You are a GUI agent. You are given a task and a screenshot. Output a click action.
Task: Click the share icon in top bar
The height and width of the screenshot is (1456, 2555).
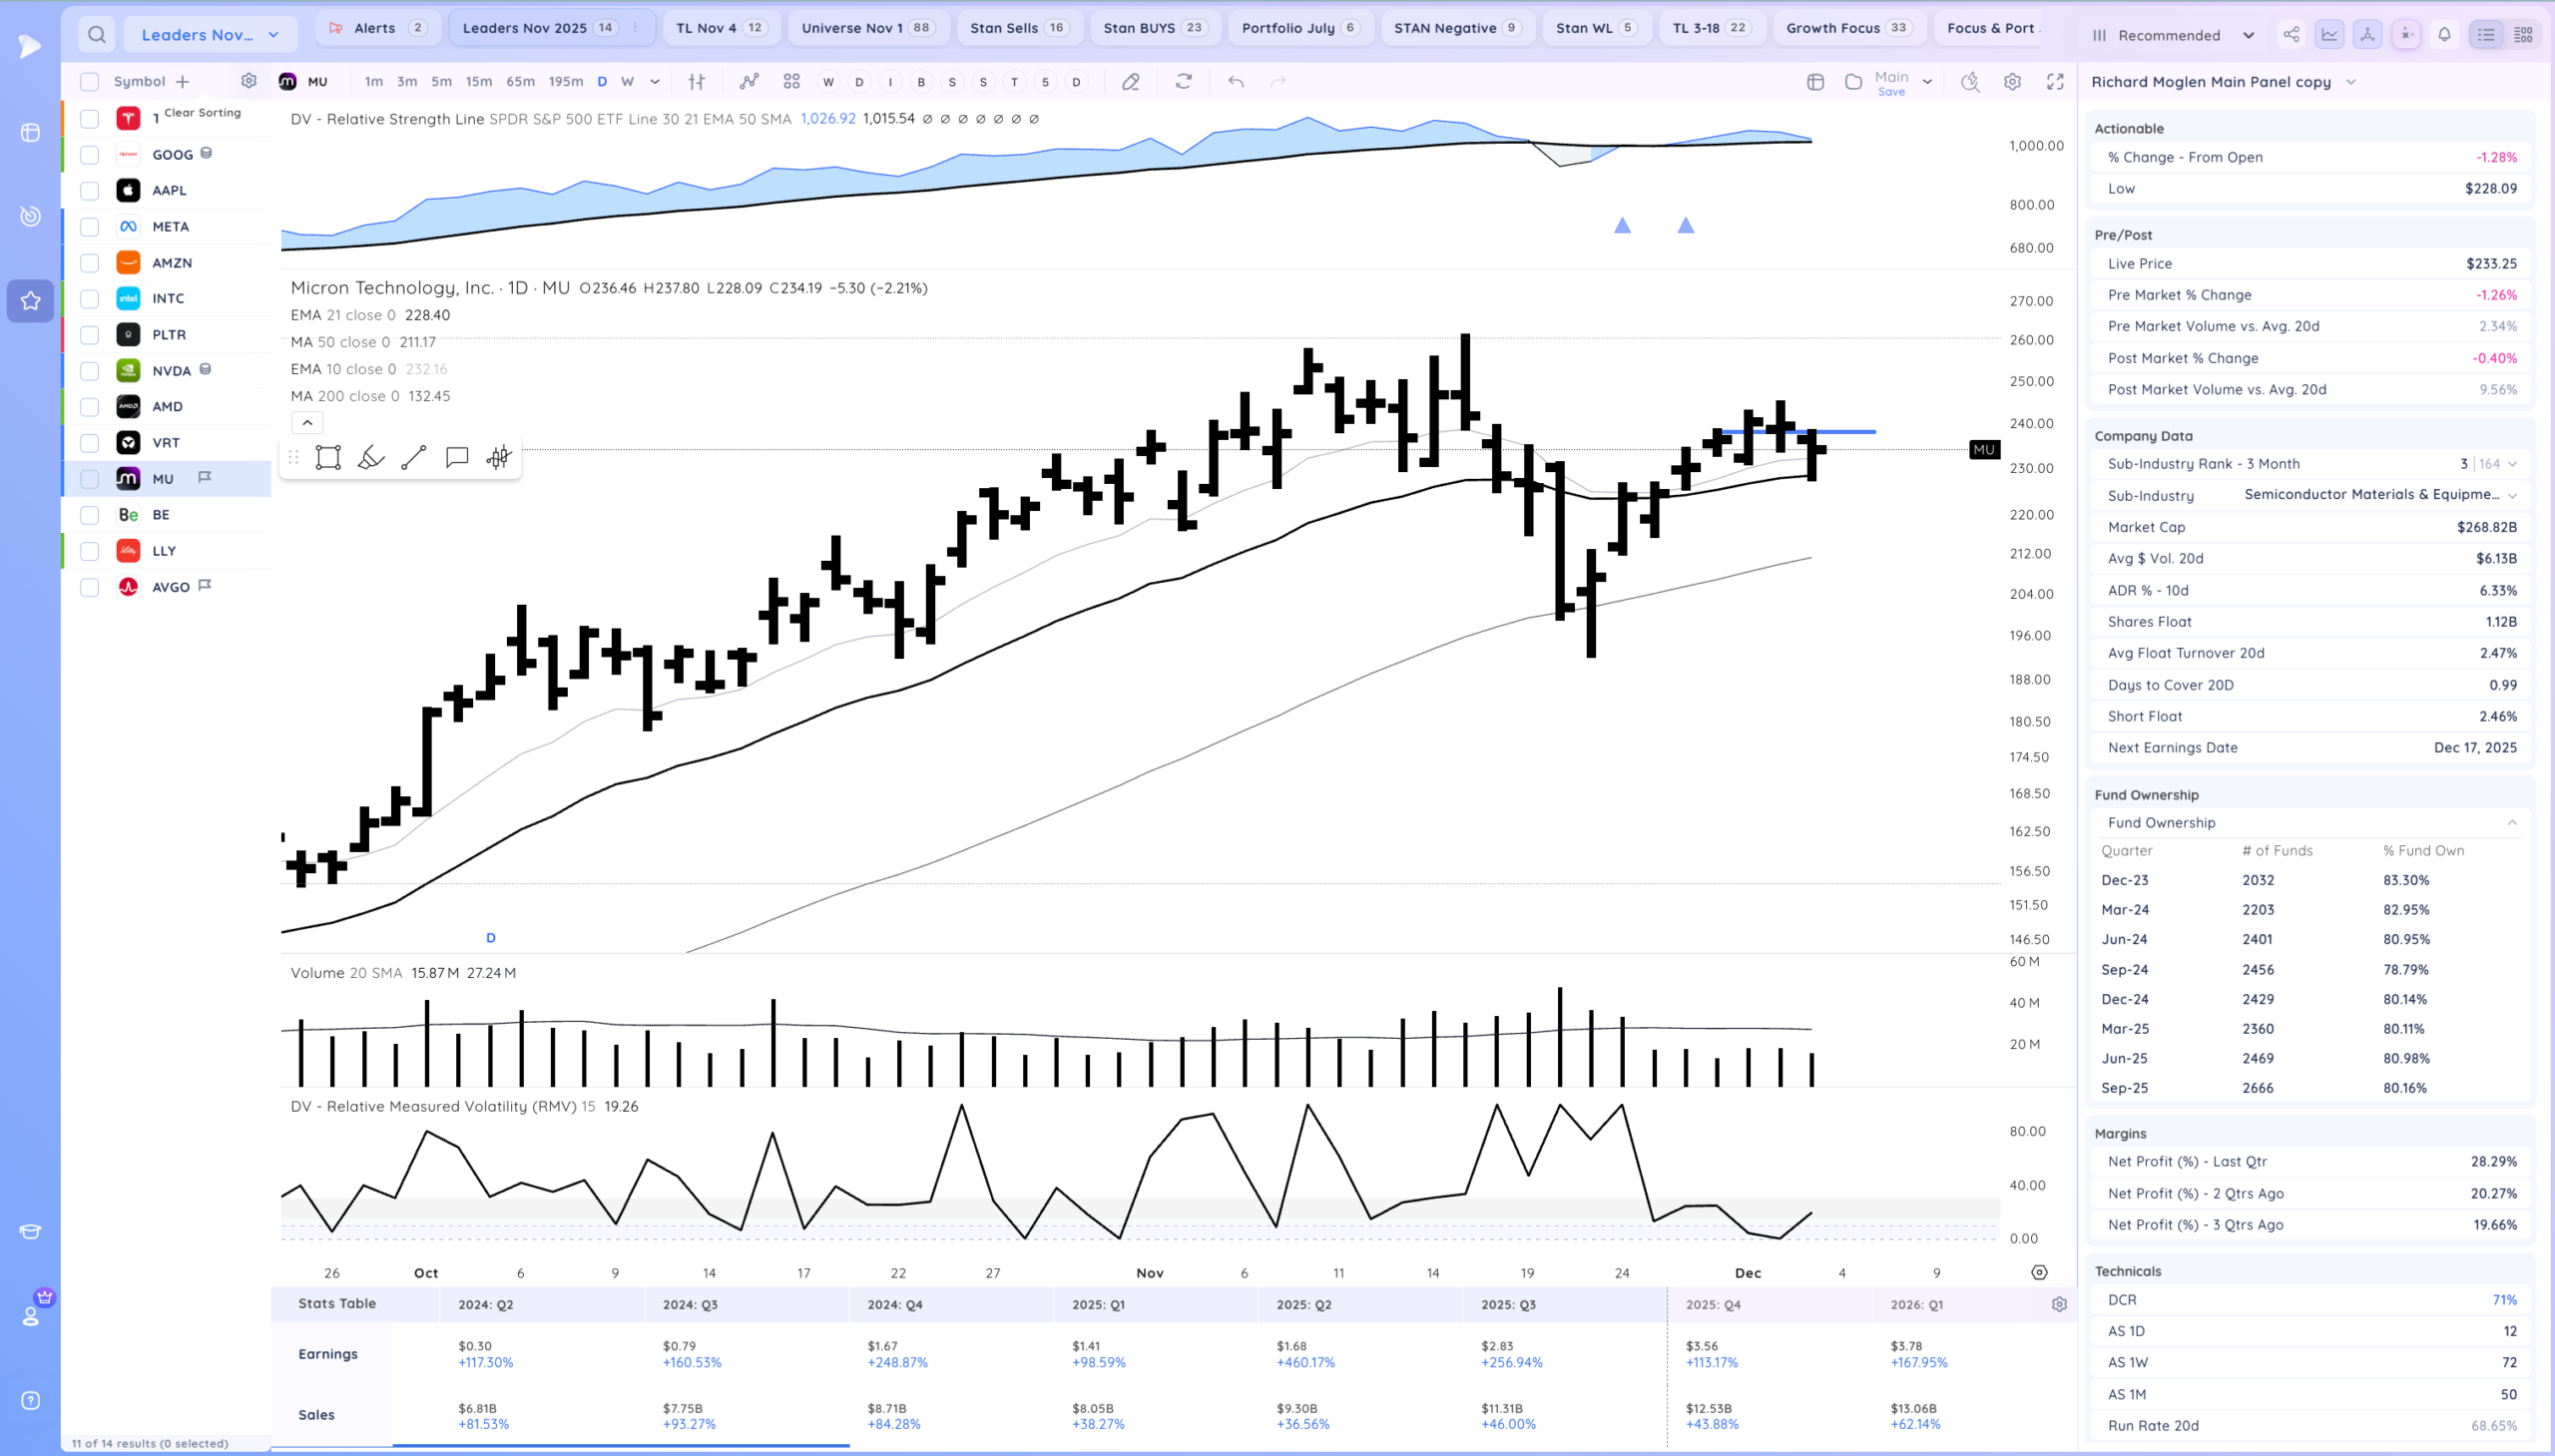(2291, 35)
